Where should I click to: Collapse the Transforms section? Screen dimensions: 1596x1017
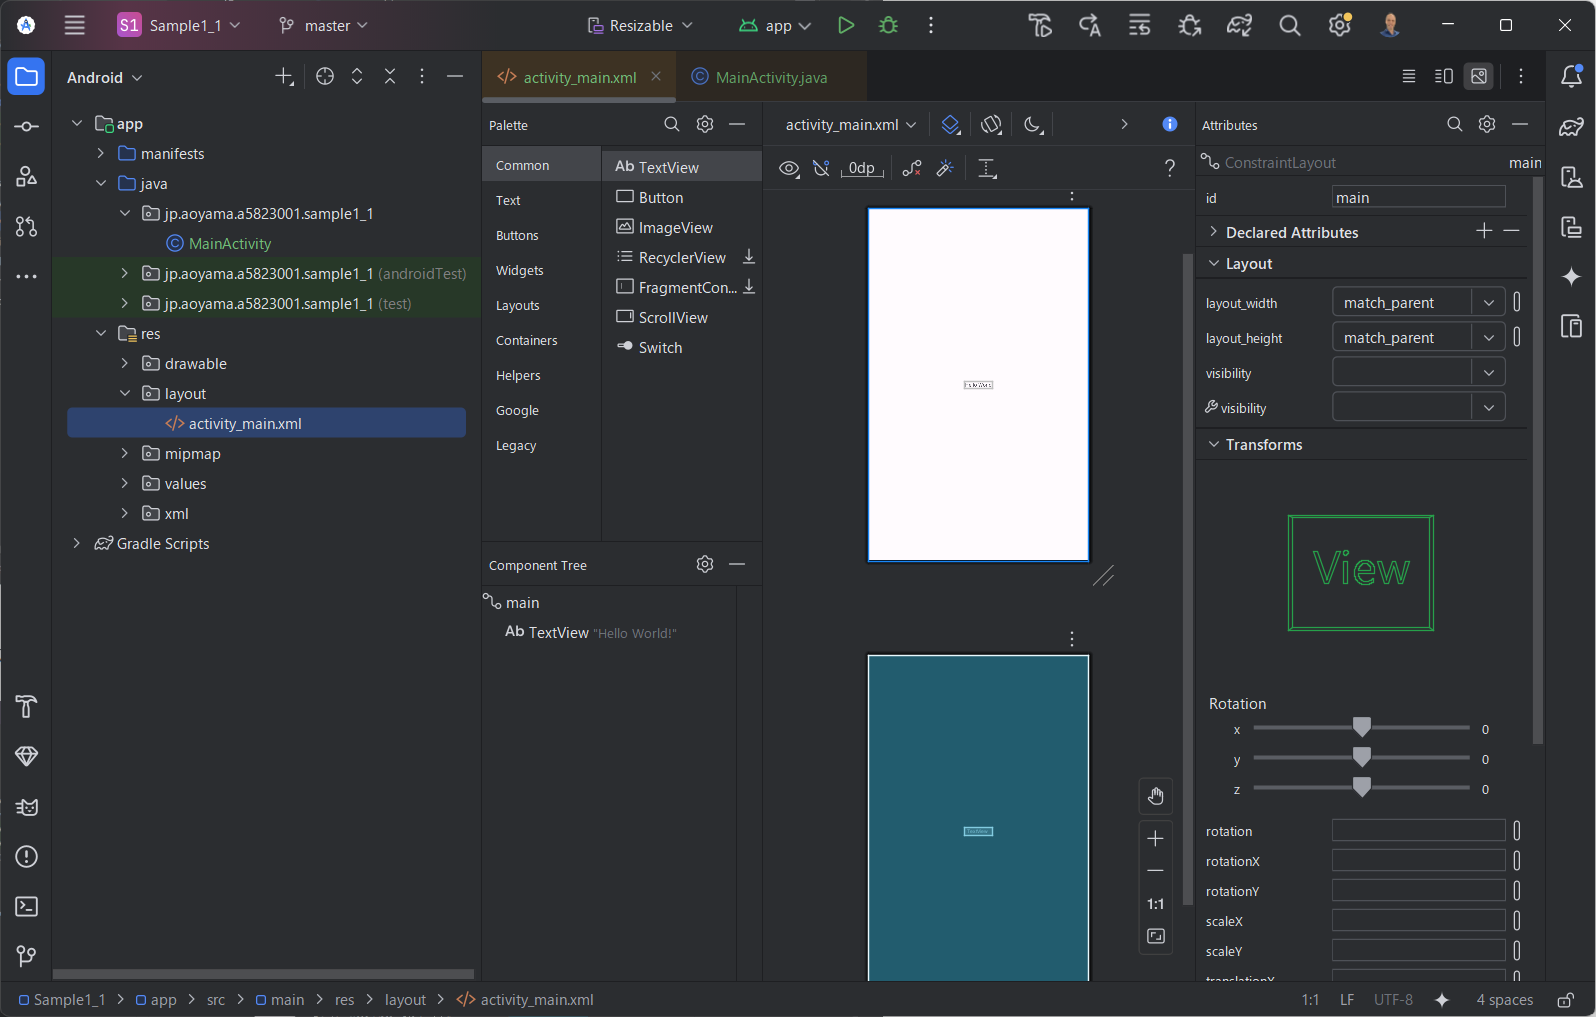click(x=1214, y=444)
